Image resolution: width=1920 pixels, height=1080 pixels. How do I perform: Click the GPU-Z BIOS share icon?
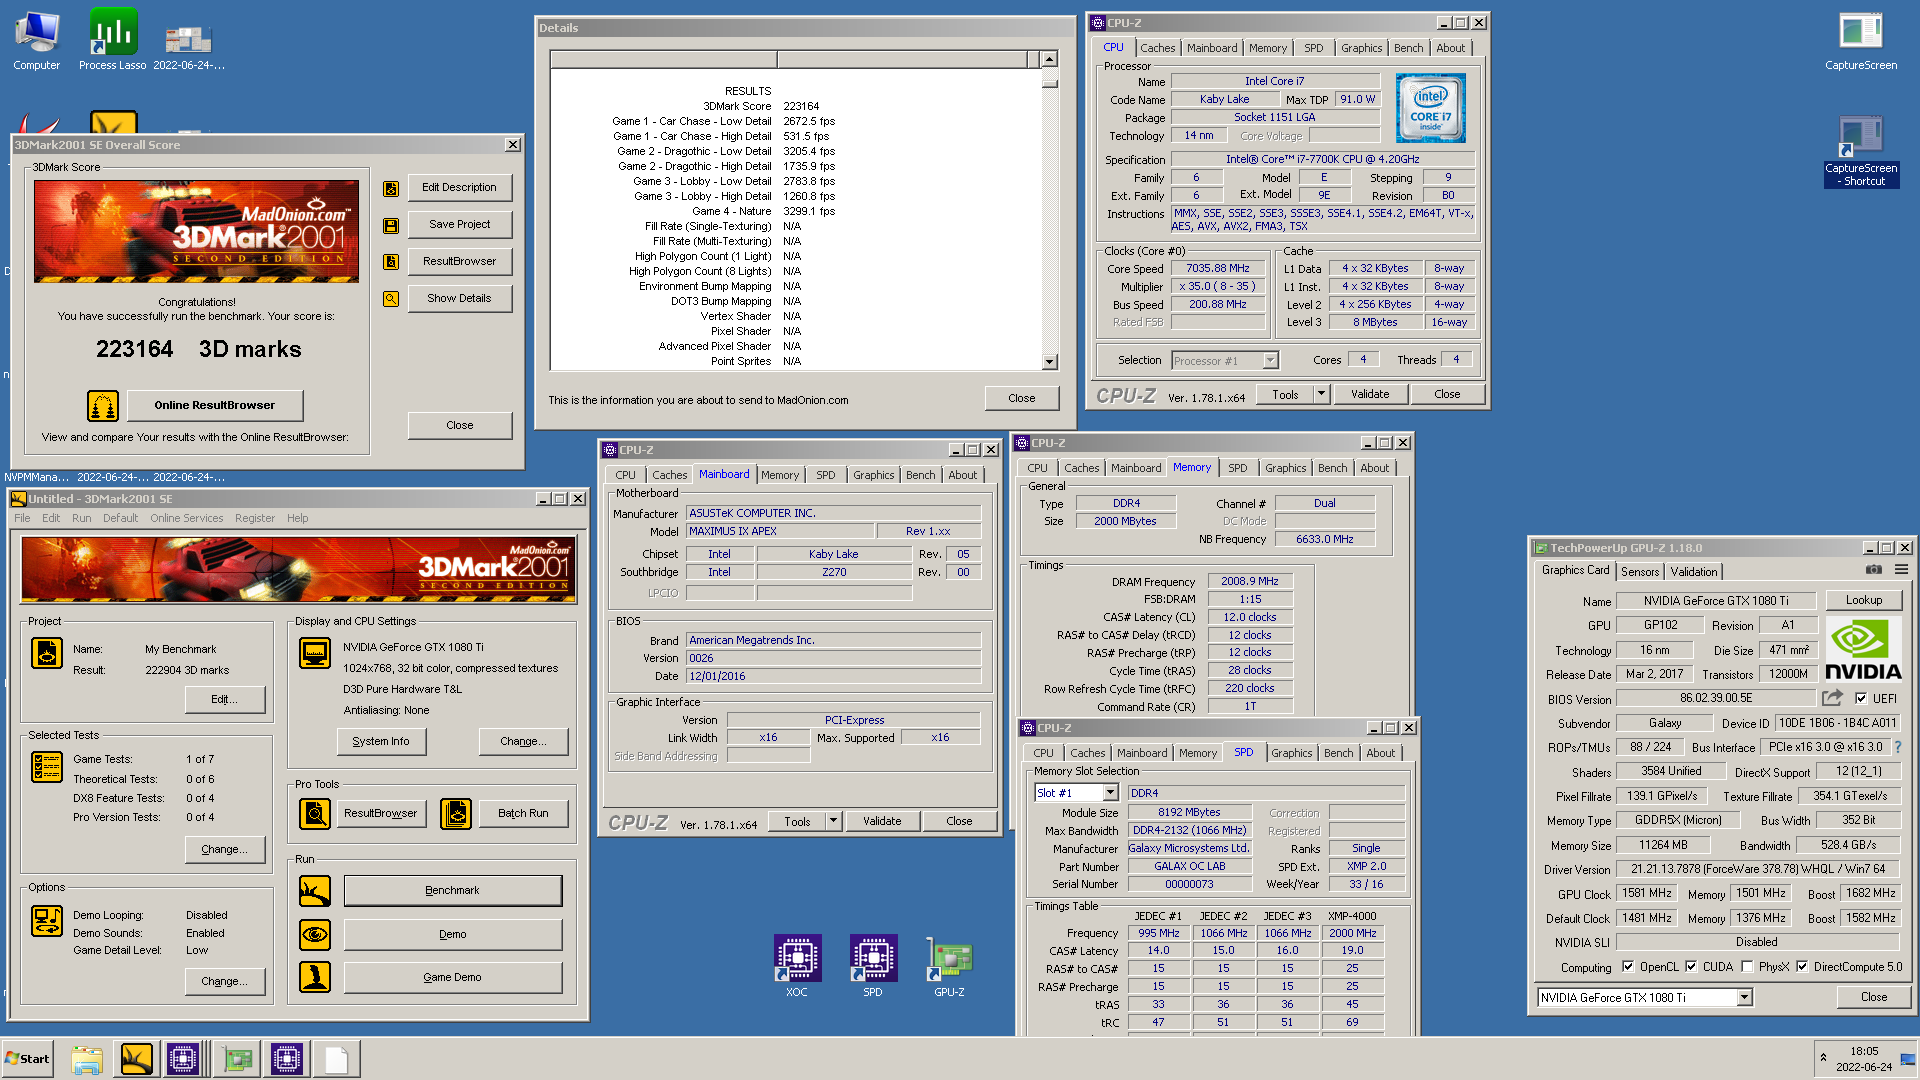[x=1832, y=698]
